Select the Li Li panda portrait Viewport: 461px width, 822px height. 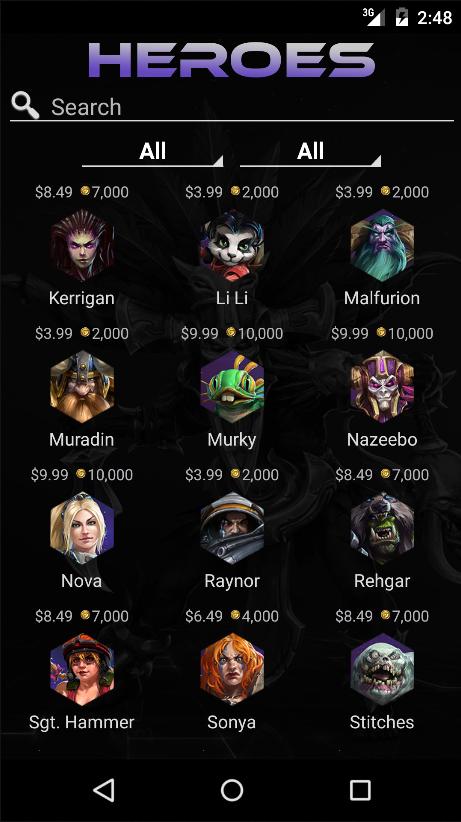coord(232,245)
